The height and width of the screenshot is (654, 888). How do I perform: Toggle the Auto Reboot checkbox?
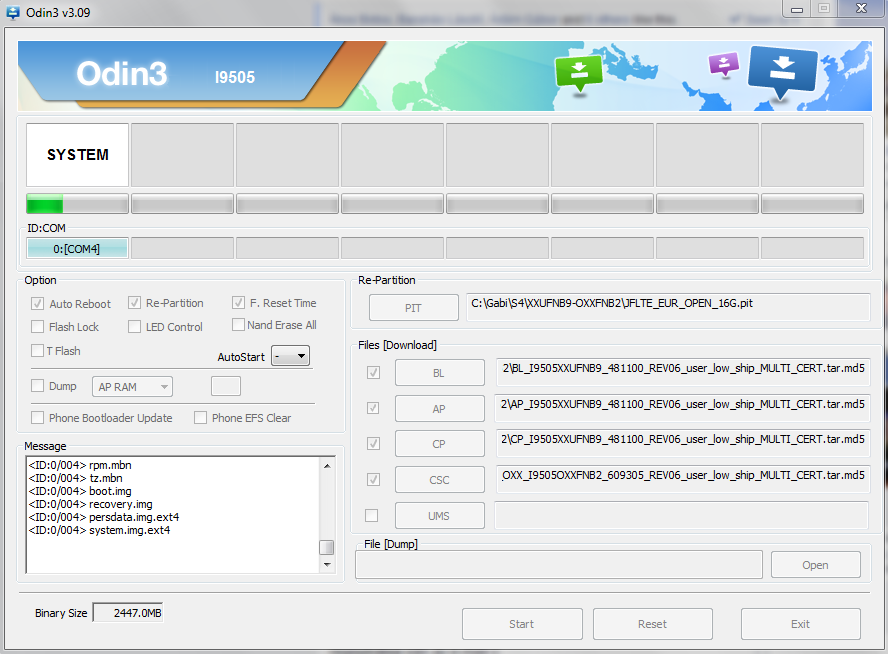click(x=37, y=304)
